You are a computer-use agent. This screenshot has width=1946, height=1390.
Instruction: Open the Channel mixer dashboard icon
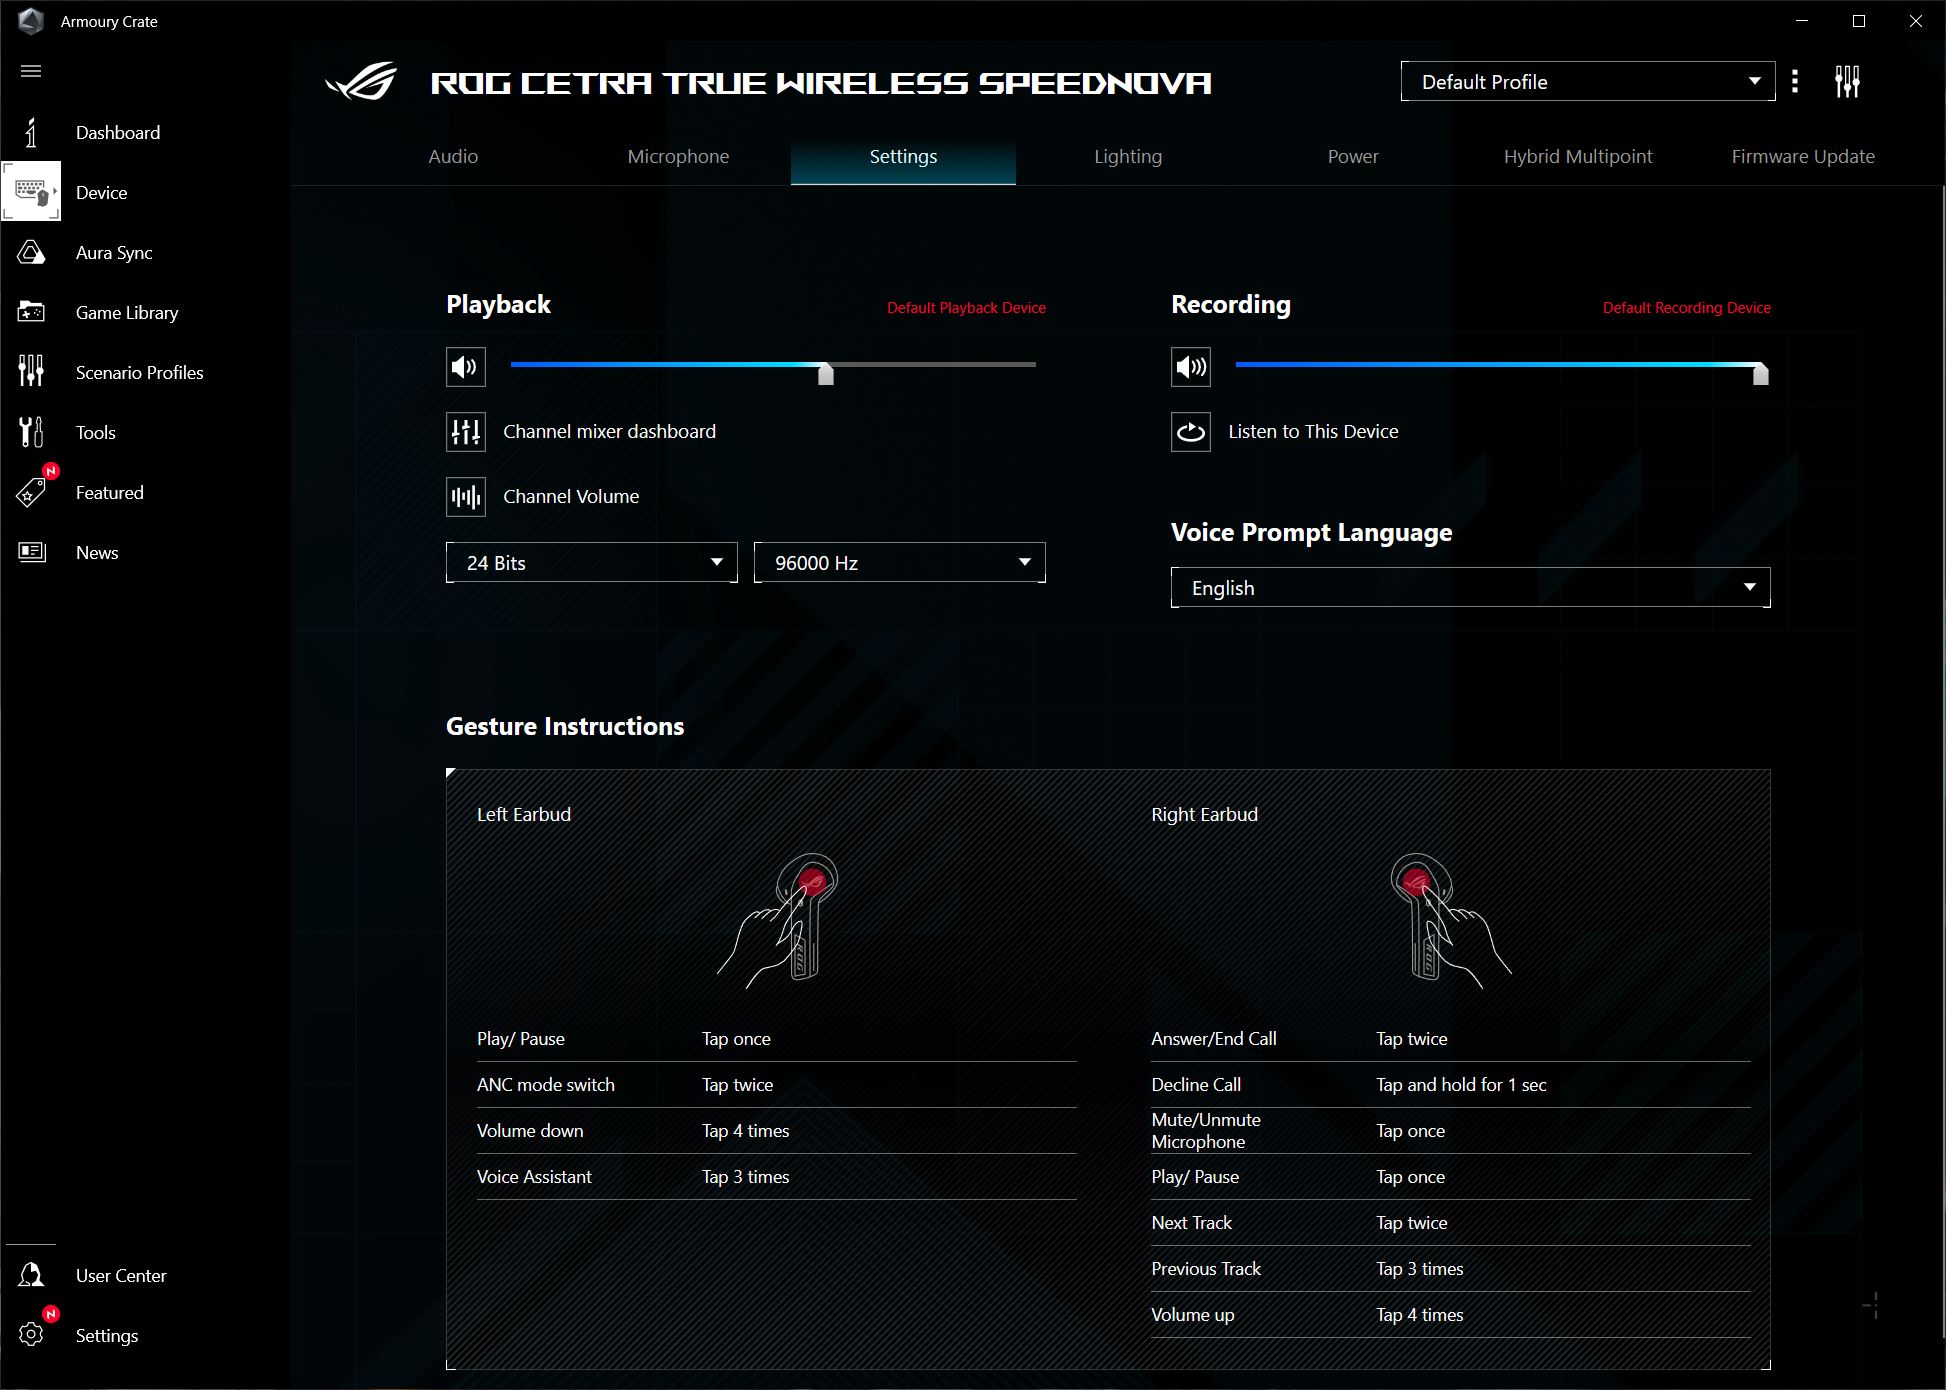coord(466,432)
